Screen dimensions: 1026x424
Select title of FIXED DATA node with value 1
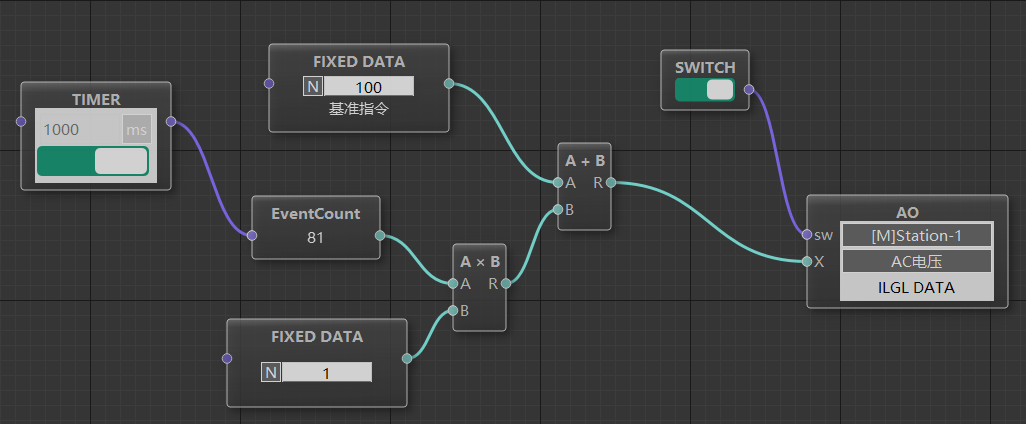coord(317,337)
